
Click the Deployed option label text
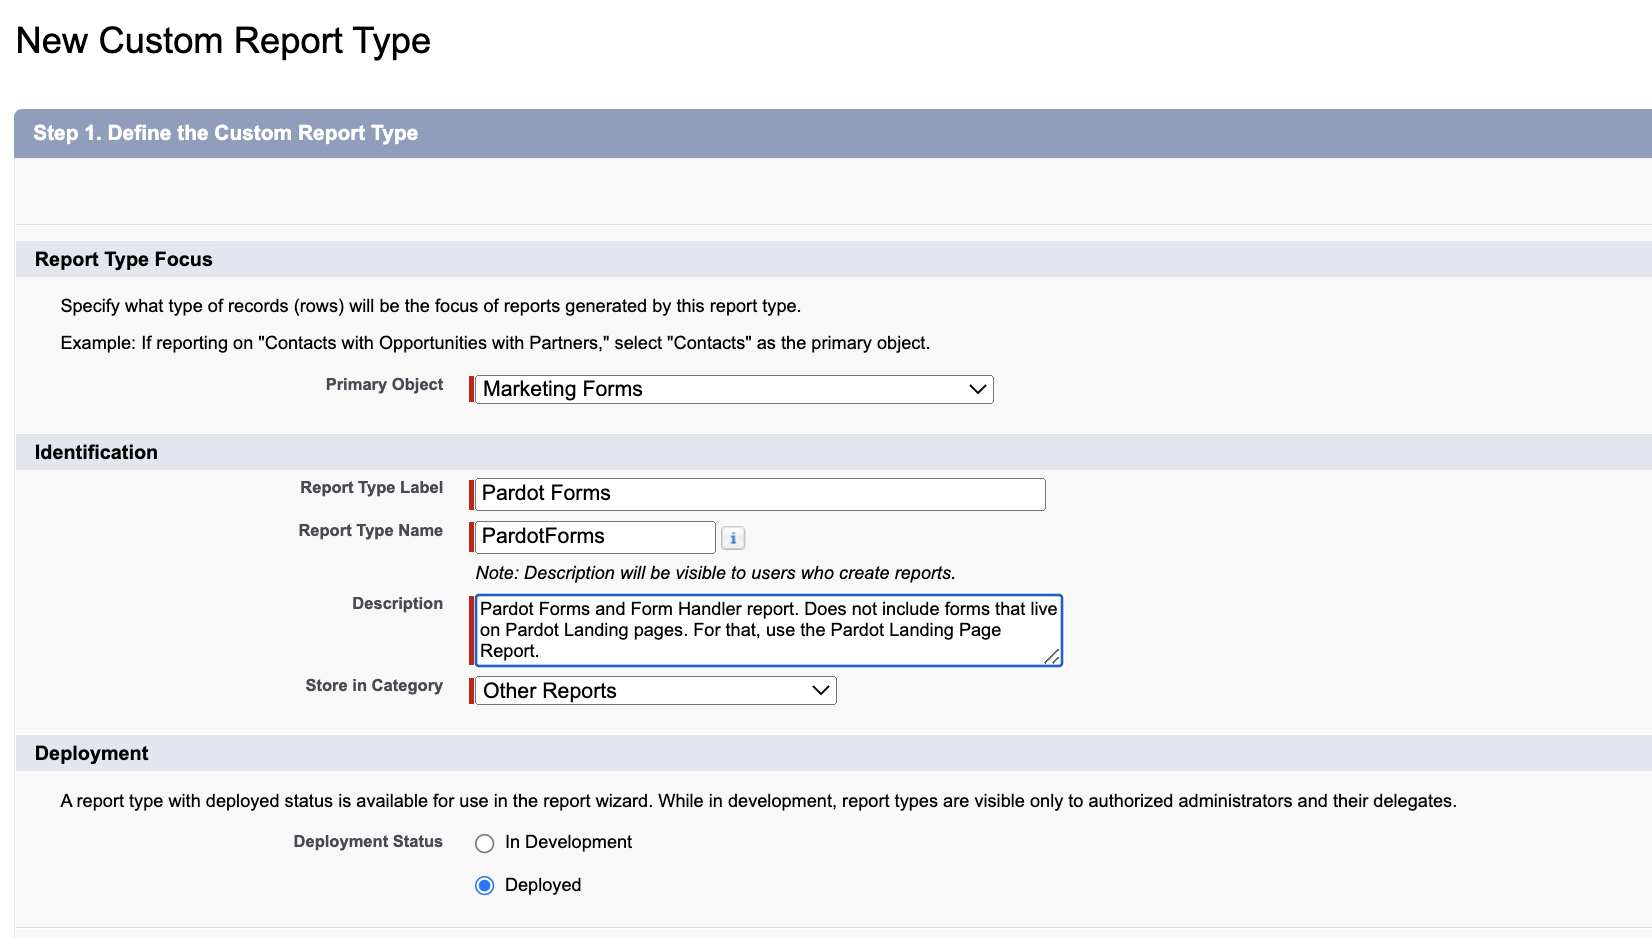point(542,885)
